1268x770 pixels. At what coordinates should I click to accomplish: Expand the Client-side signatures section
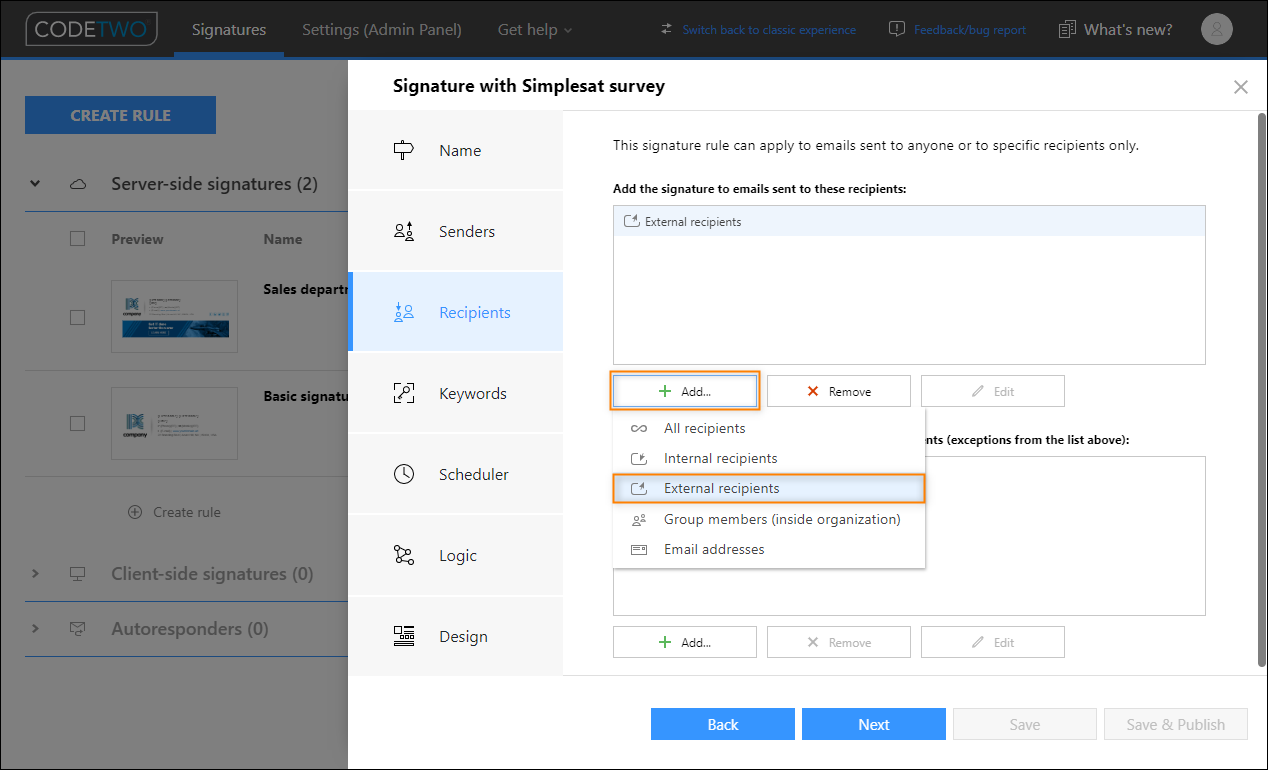[35, 574]
